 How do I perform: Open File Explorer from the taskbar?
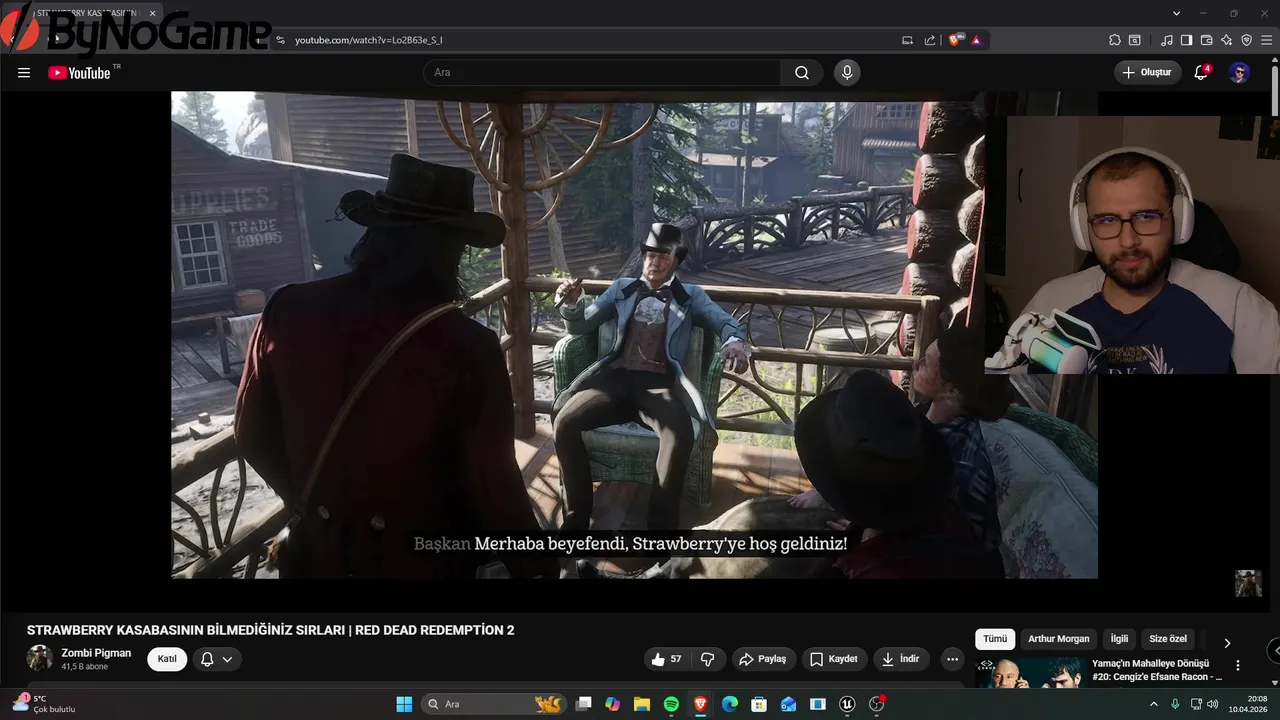(642, 704)
